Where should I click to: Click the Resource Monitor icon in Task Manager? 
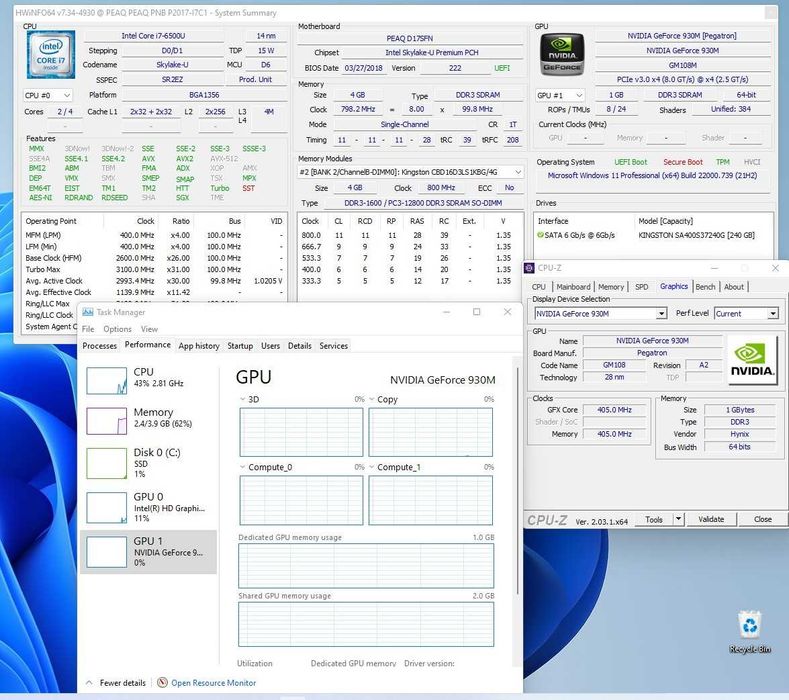click(x=162, y=683)
